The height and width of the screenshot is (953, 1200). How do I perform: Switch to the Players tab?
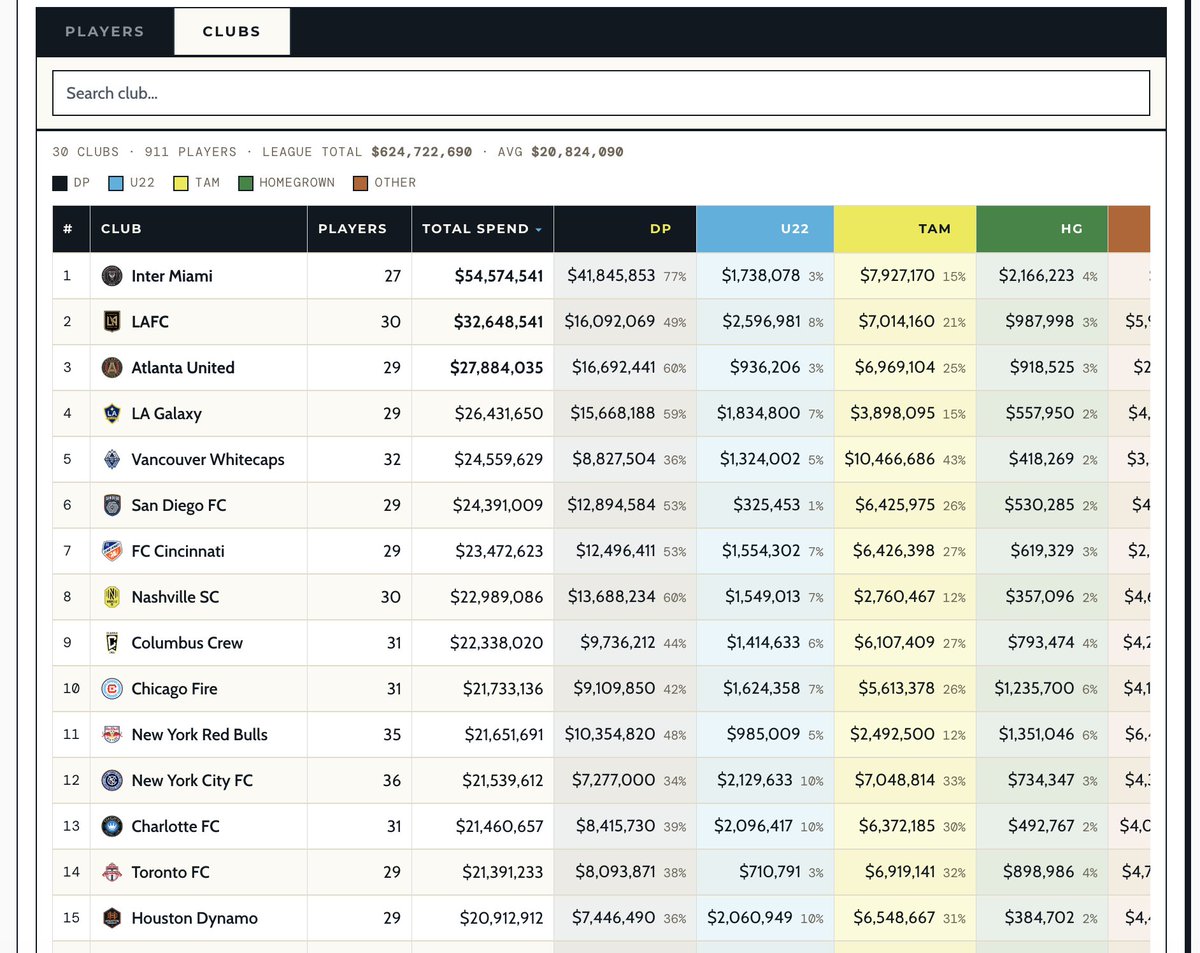(105, 31)
